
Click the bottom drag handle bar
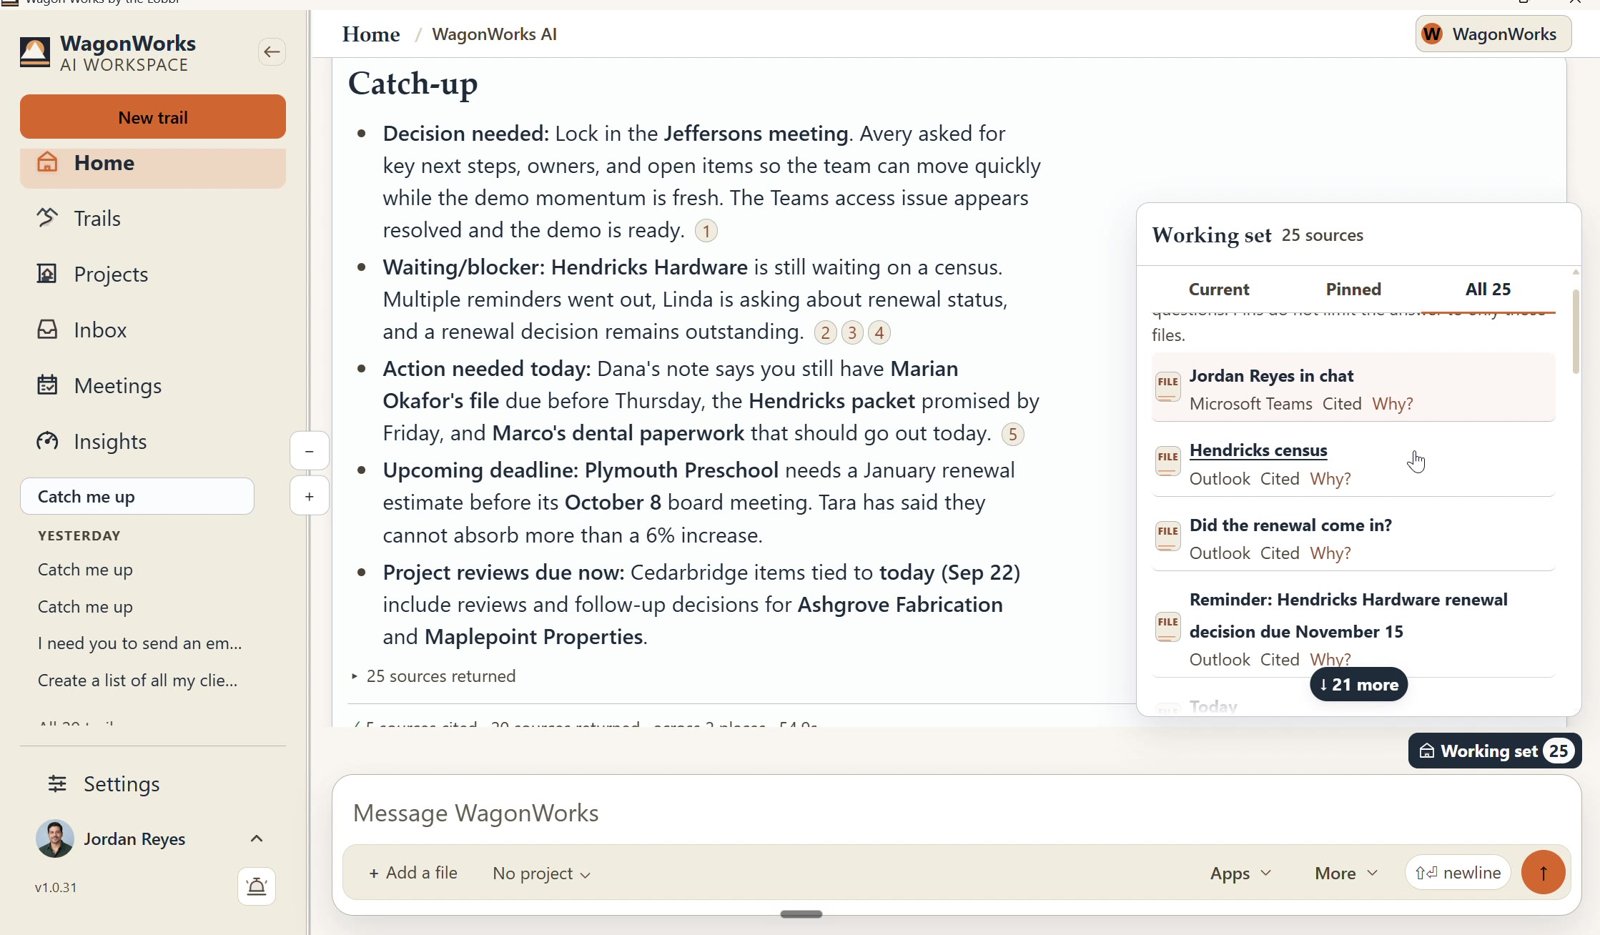click(x=801, y=914)
